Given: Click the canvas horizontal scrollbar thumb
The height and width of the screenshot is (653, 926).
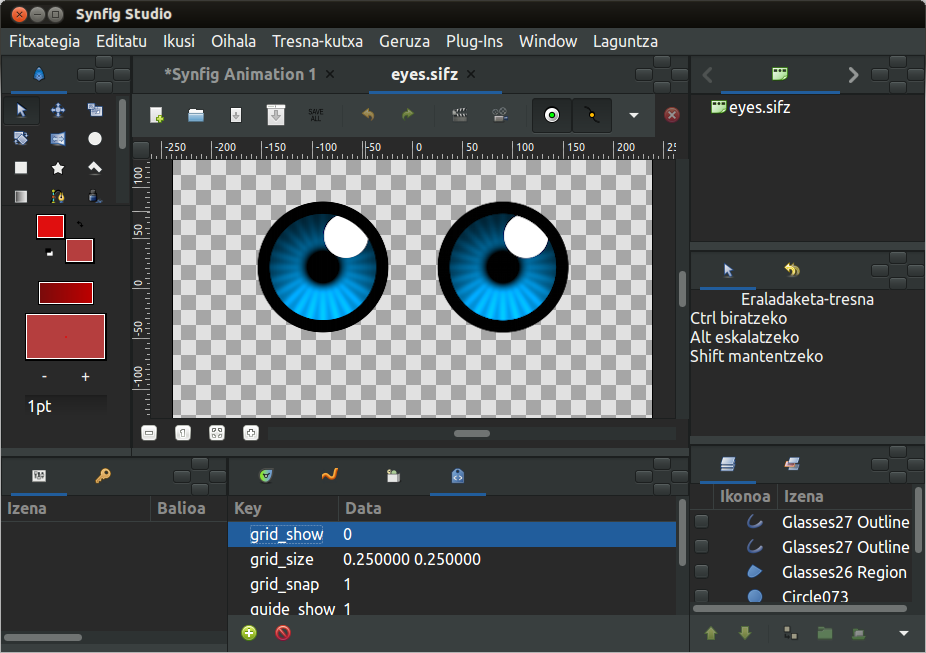Looking at the screenshot, I should [472, 433].
